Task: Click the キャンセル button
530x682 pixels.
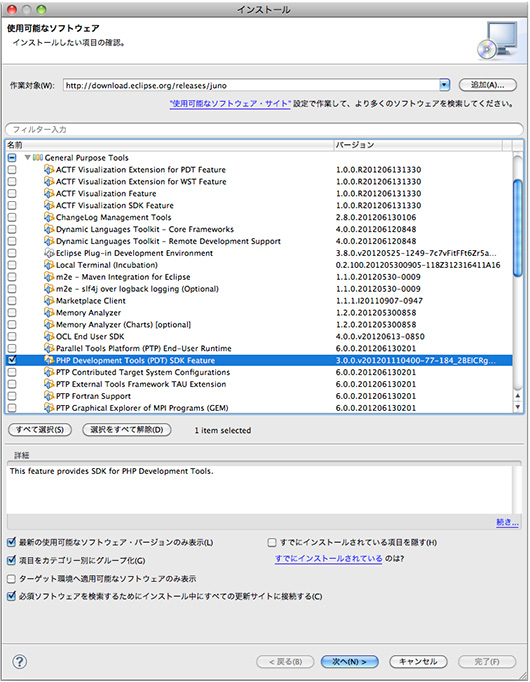Action: [418, 662]
